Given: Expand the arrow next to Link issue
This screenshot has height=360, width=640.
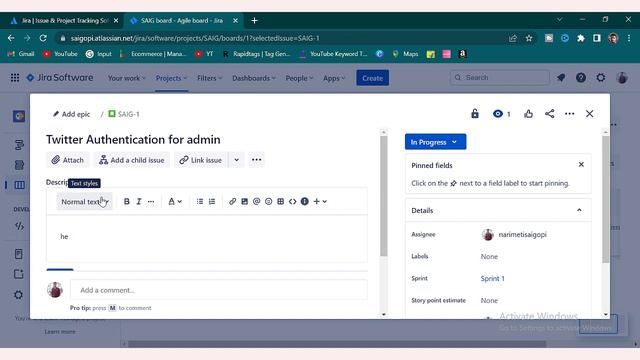Looking at the screenshot, I should click(236, 160).
